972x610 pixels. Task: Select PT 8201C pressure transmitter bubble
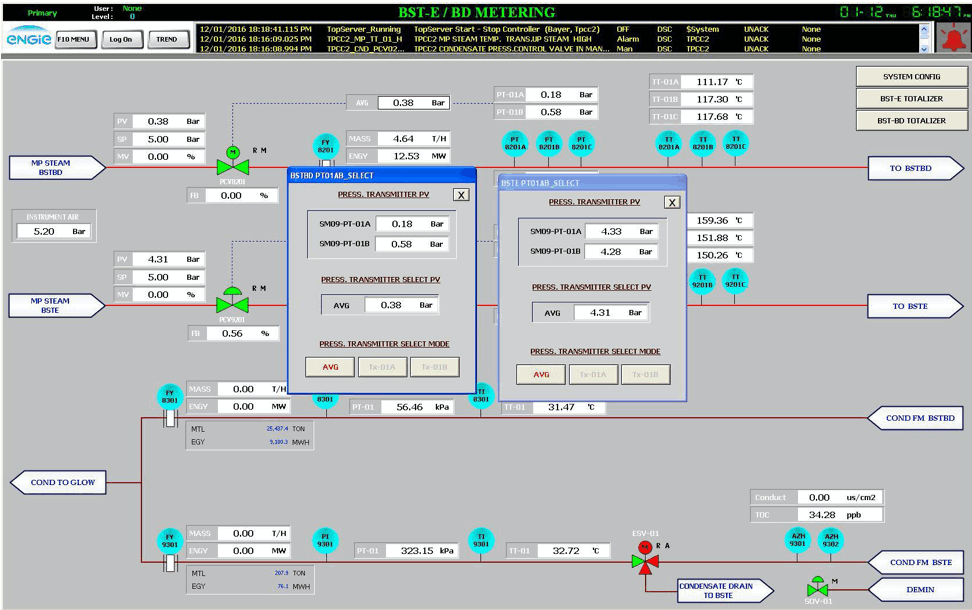click(x=581, y=143)
